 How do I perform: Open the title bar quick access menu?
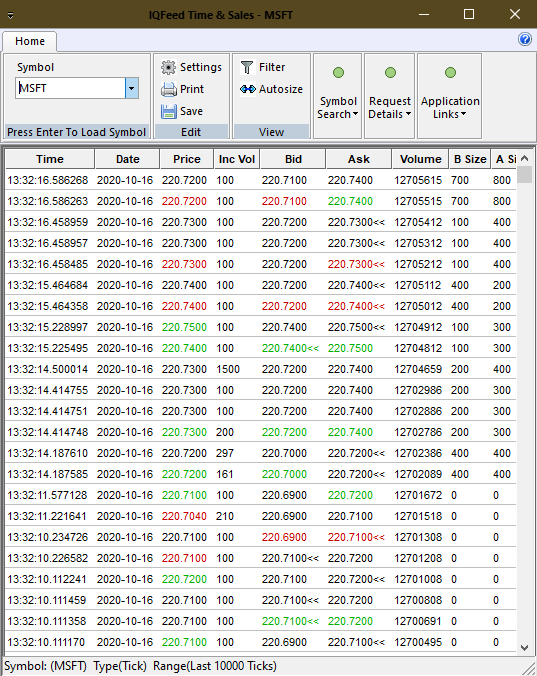(x=10, y=15)
